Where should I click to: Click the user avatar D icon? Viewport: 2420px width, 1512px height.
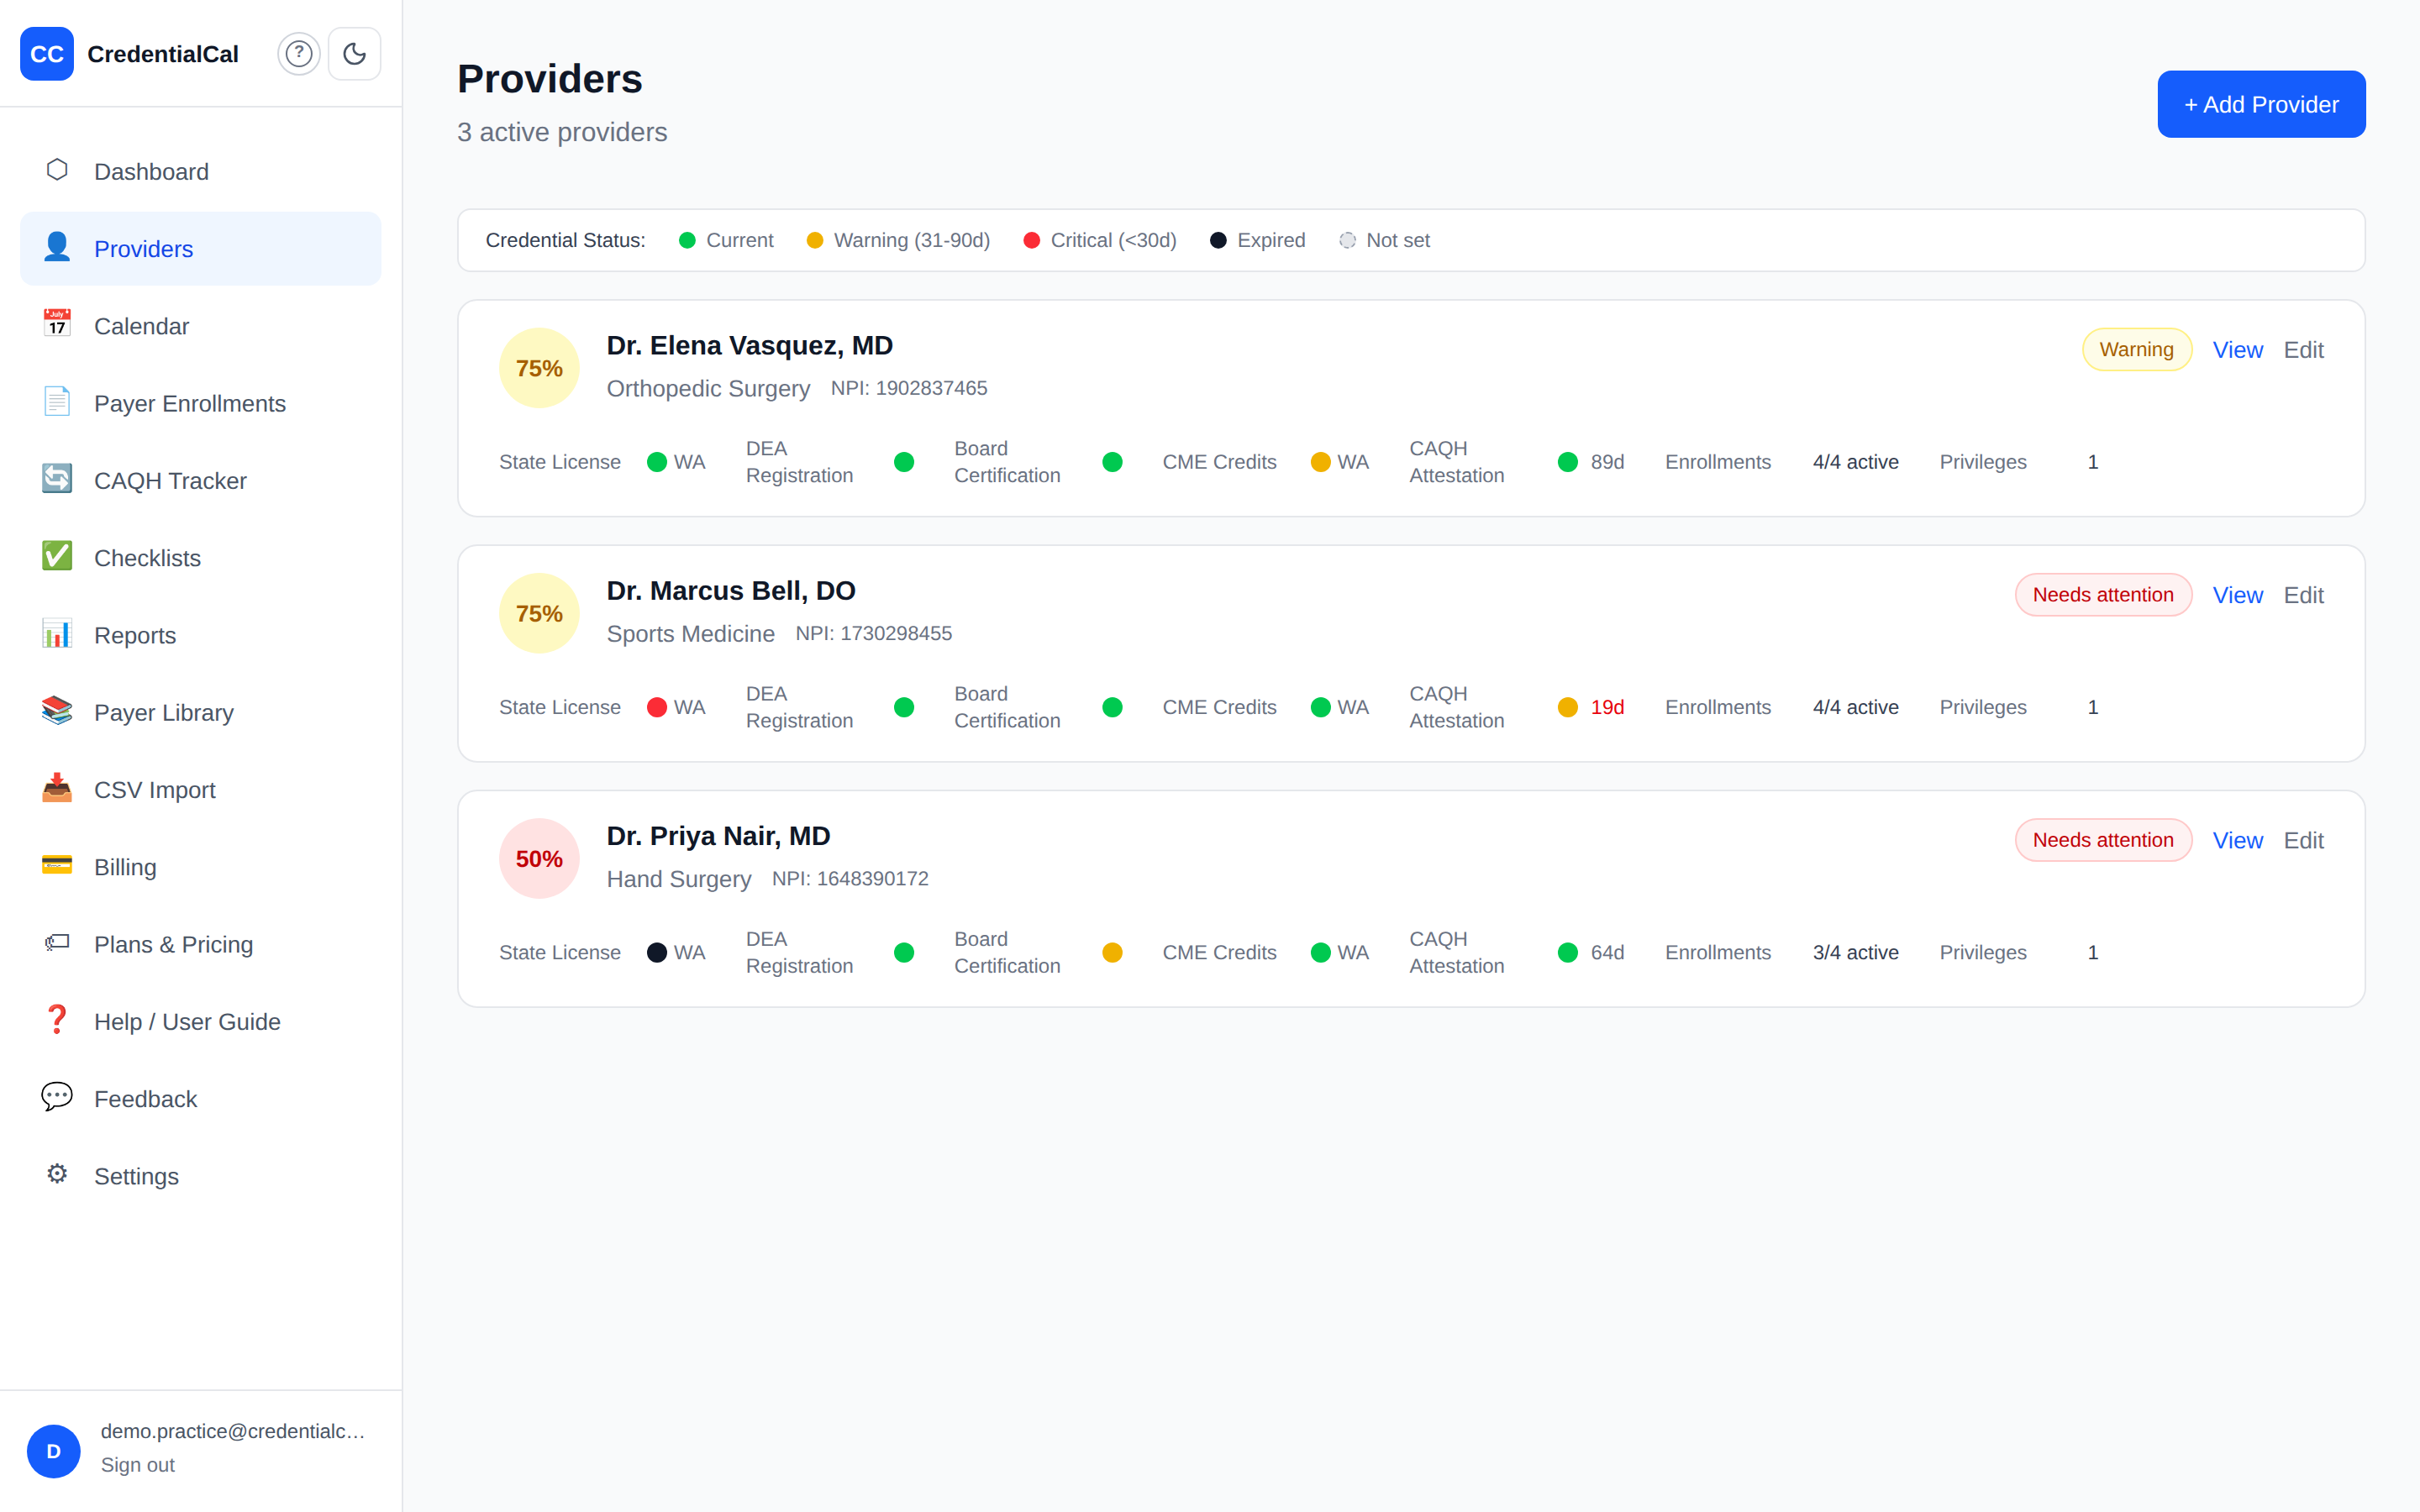pos(54,1451)
